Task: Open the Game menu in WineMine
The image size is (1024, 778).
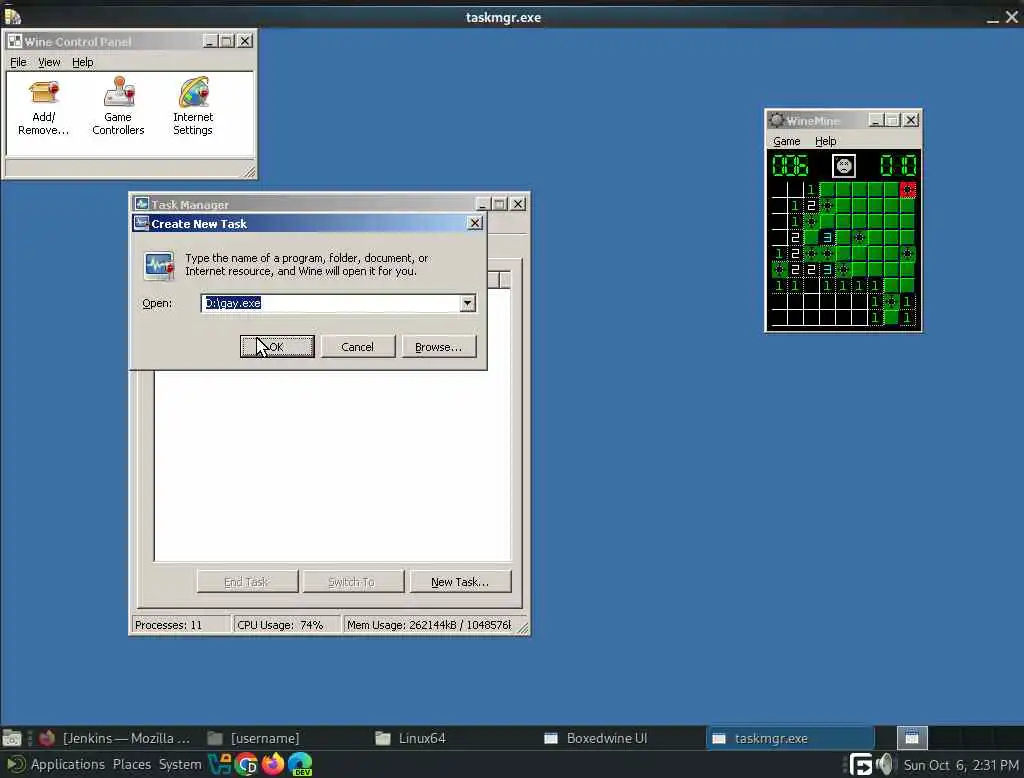Action: (786, 141)
